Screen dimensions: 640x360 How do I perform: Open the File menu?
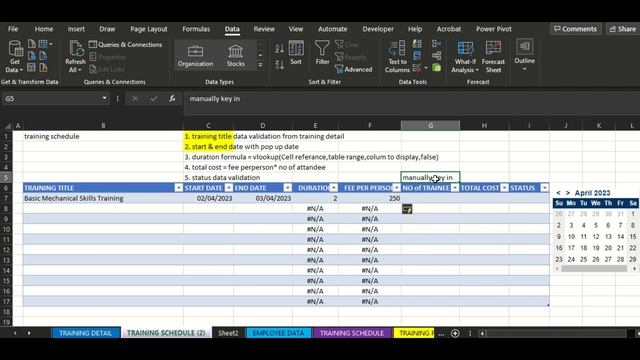pyautogui.click(x=13, y=29)
